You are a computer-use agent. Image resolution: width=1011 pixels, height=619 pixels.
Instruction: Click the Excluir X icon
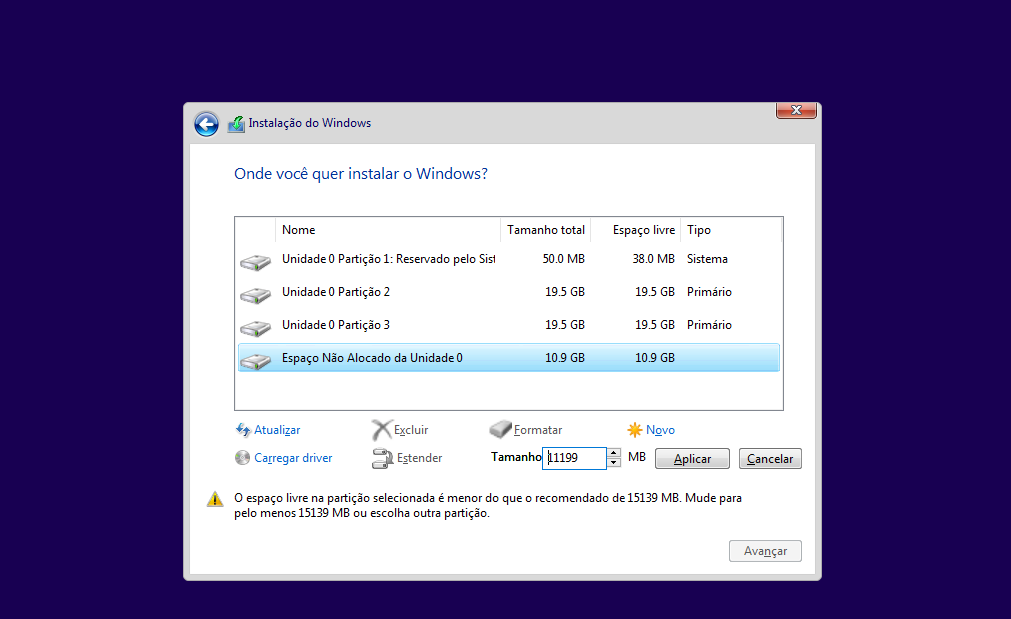point(382,429)
